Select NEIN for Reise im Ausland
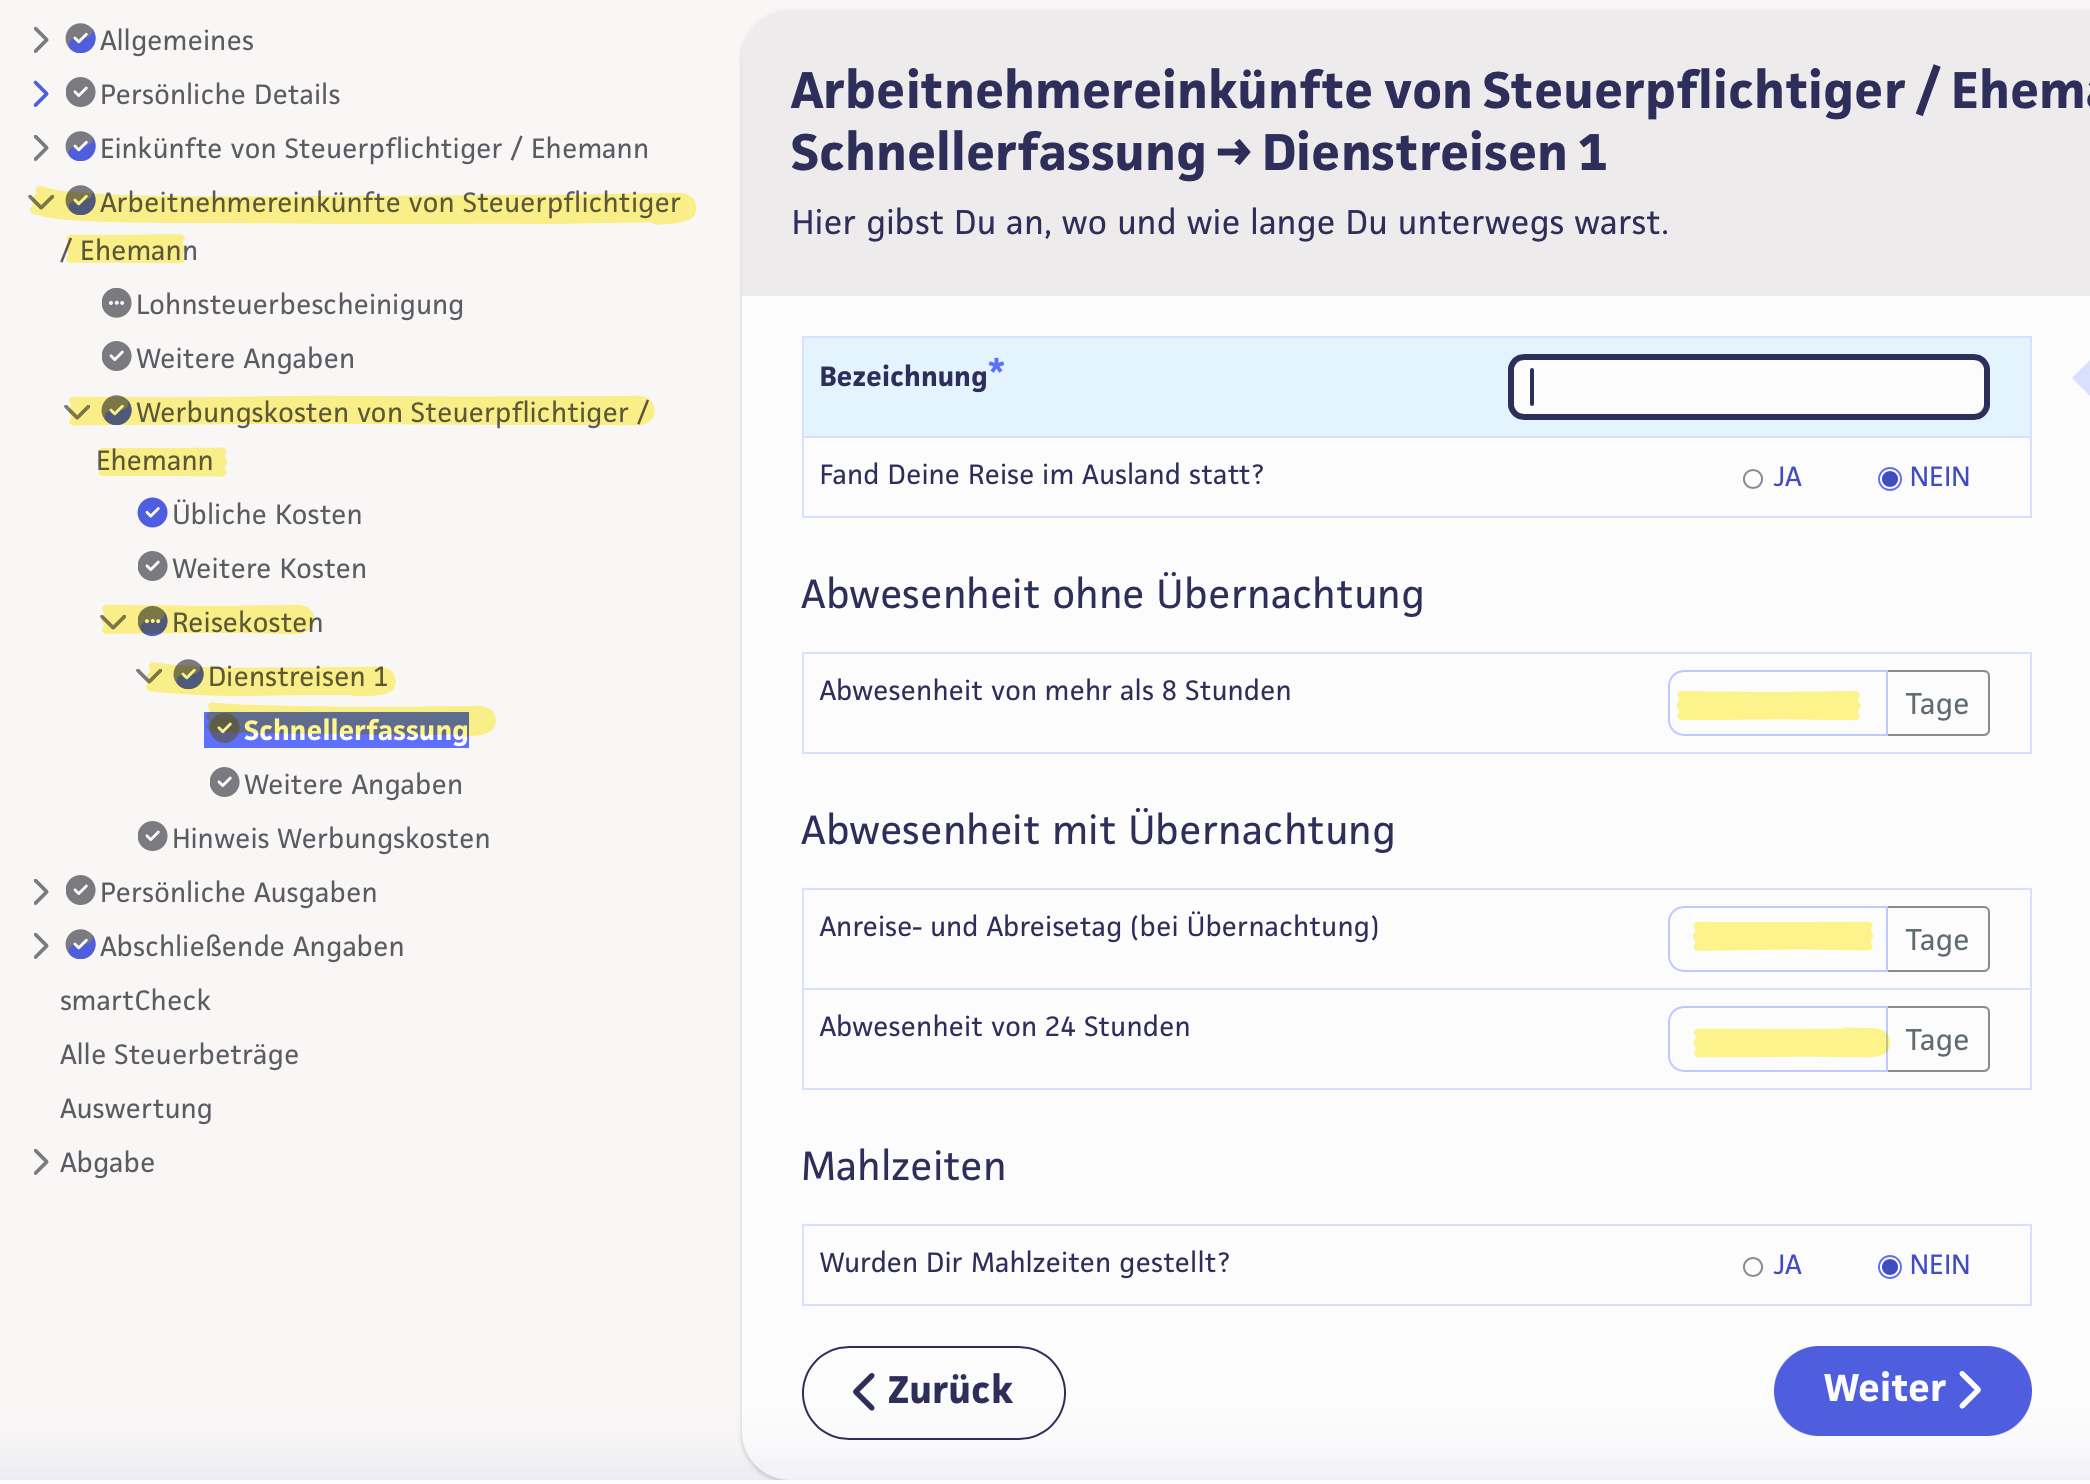The height and width of the screenshot is (1484, 2090). [1889, 479]
